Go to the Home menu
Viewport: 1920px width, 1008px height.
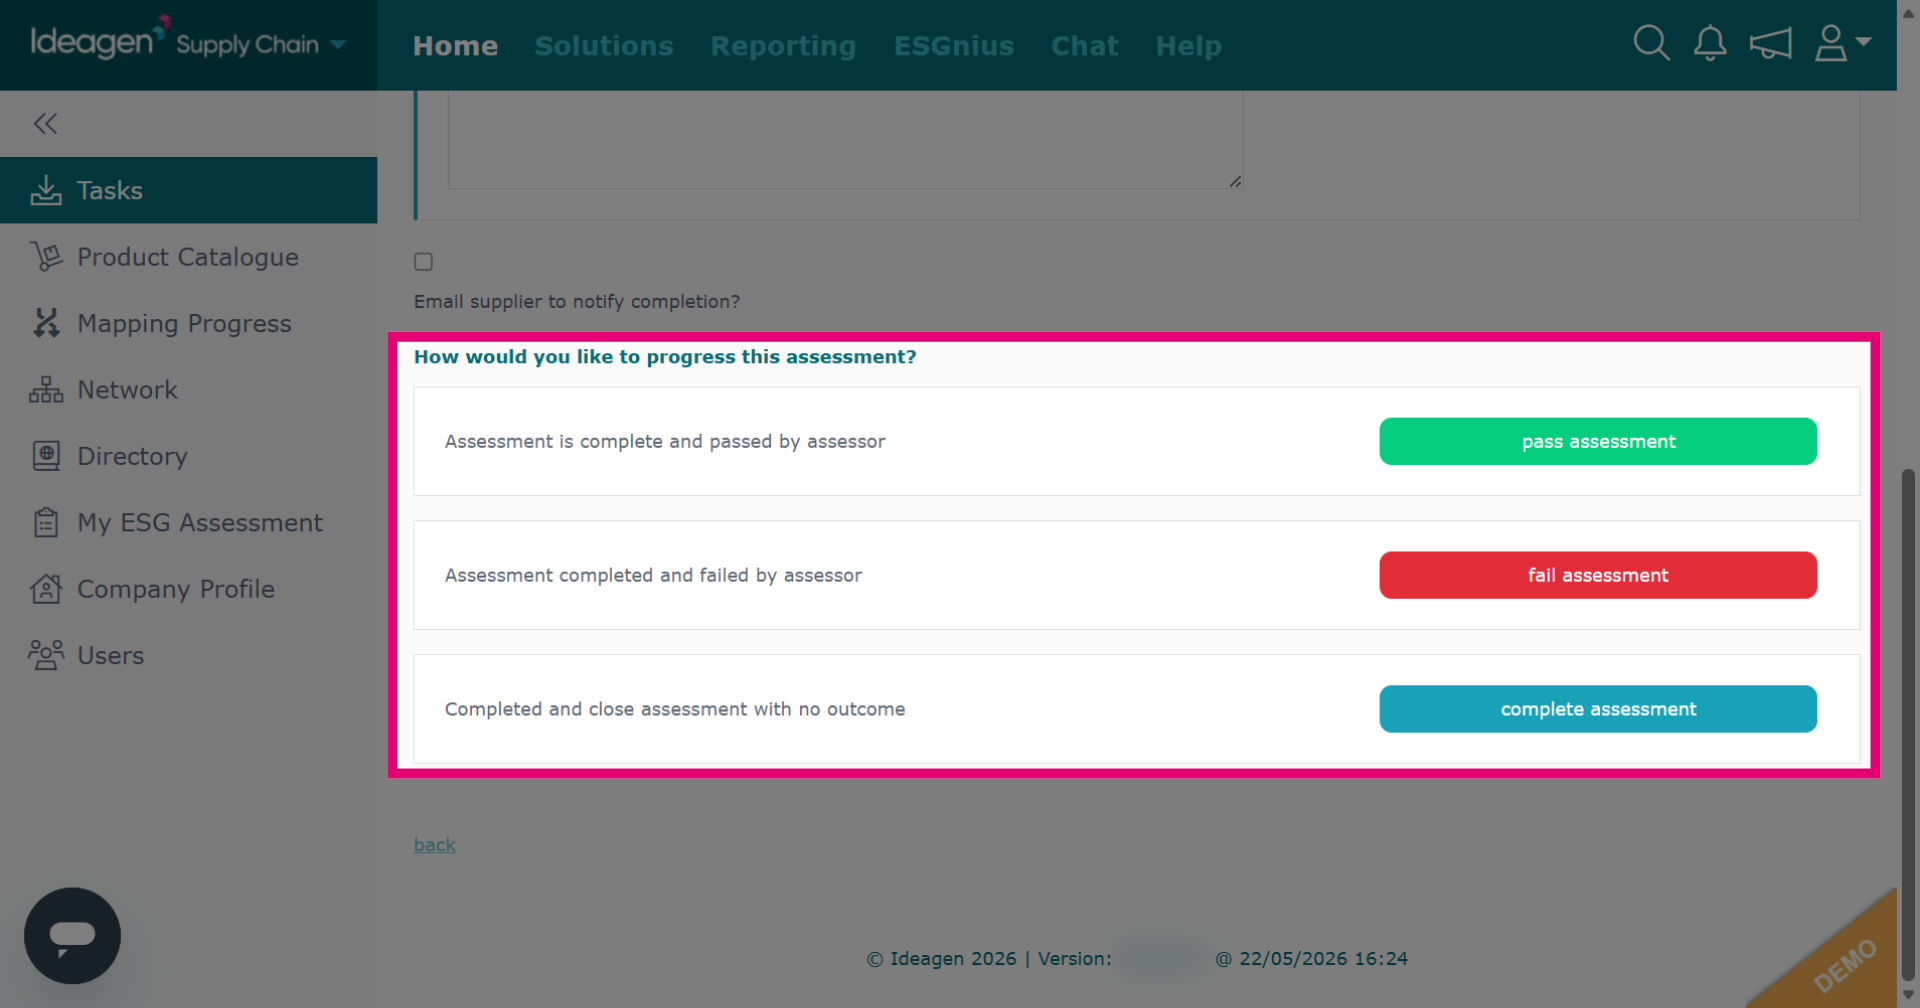455,46
